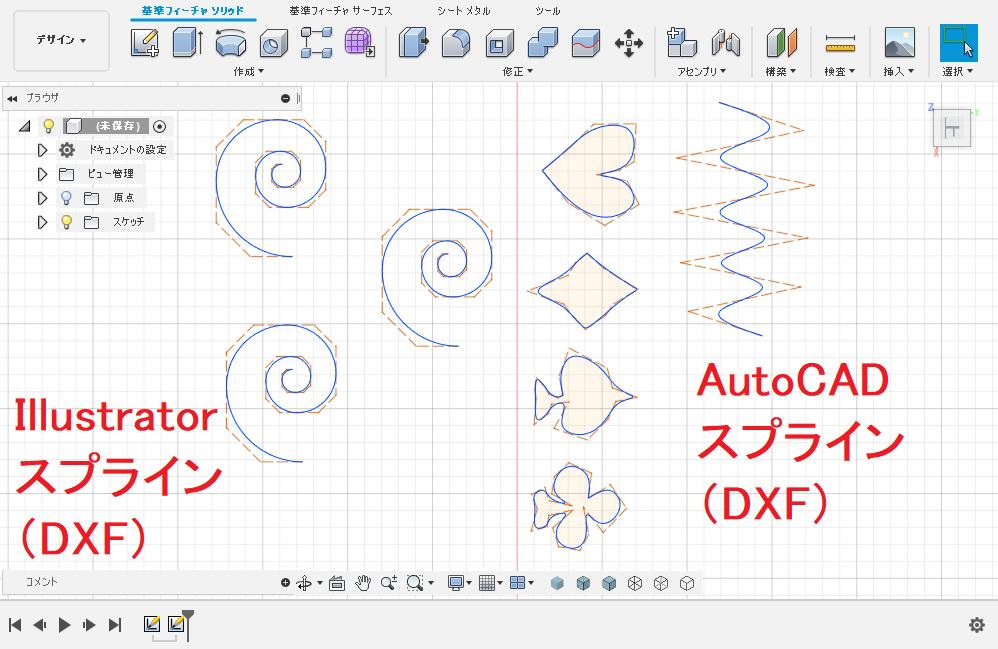998x649 pixels.
Task: Switch to the サーフェス tab
Action: (x=341, y=11)
